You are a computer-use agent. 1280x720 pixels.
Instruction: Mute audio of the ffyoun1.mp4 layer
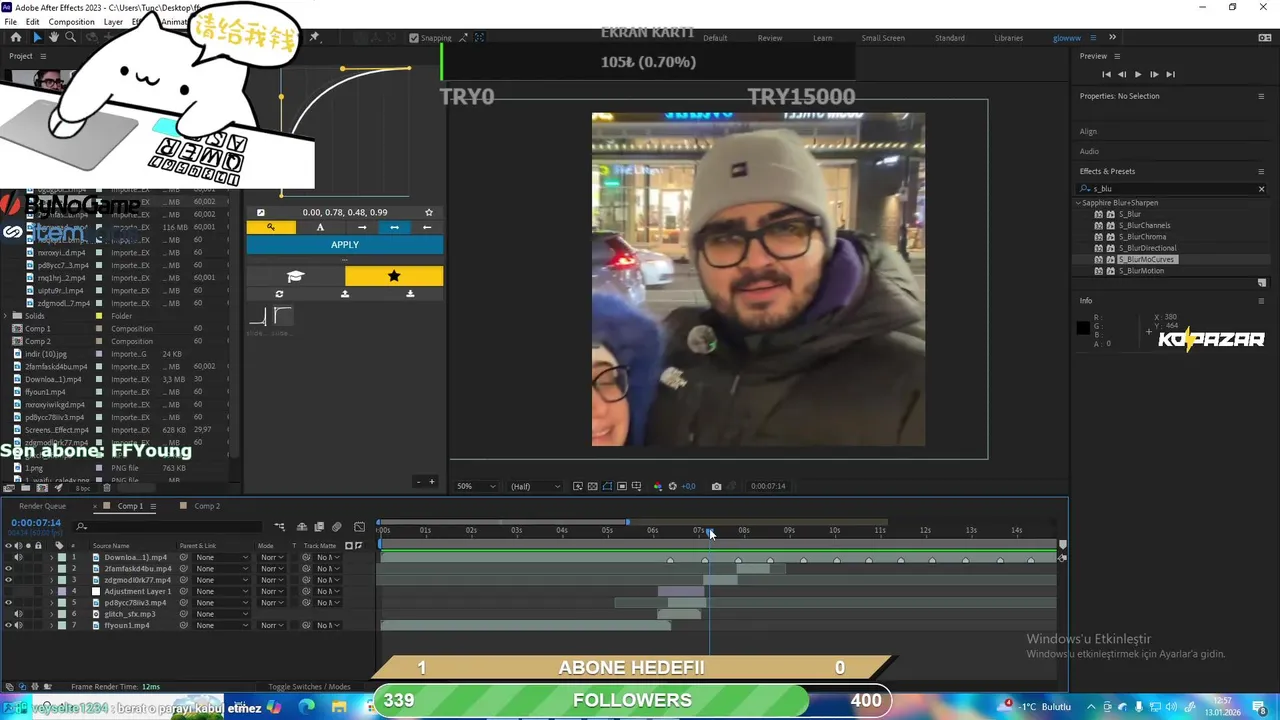[x=18, y=625]
